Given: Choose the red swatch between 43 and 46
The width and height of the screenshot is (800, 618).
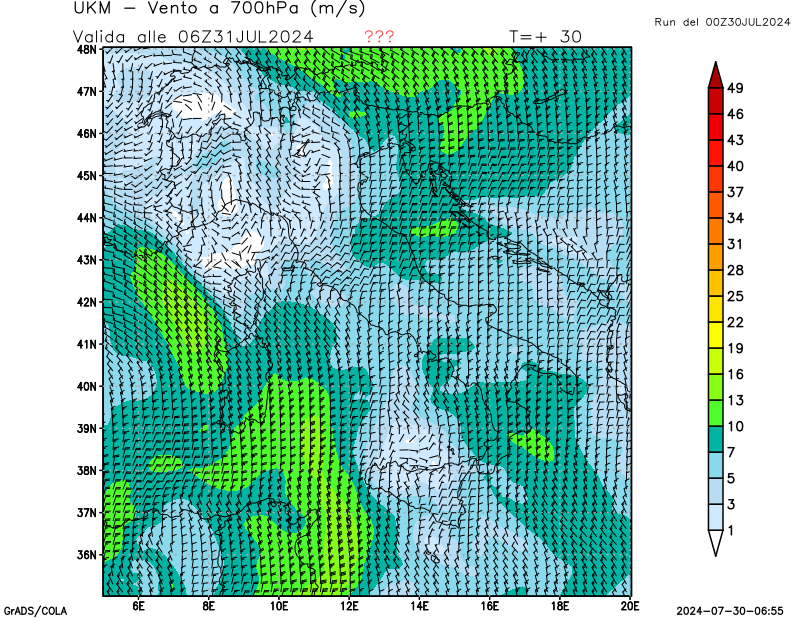Looking at the screenshot, I should [715, 128].
